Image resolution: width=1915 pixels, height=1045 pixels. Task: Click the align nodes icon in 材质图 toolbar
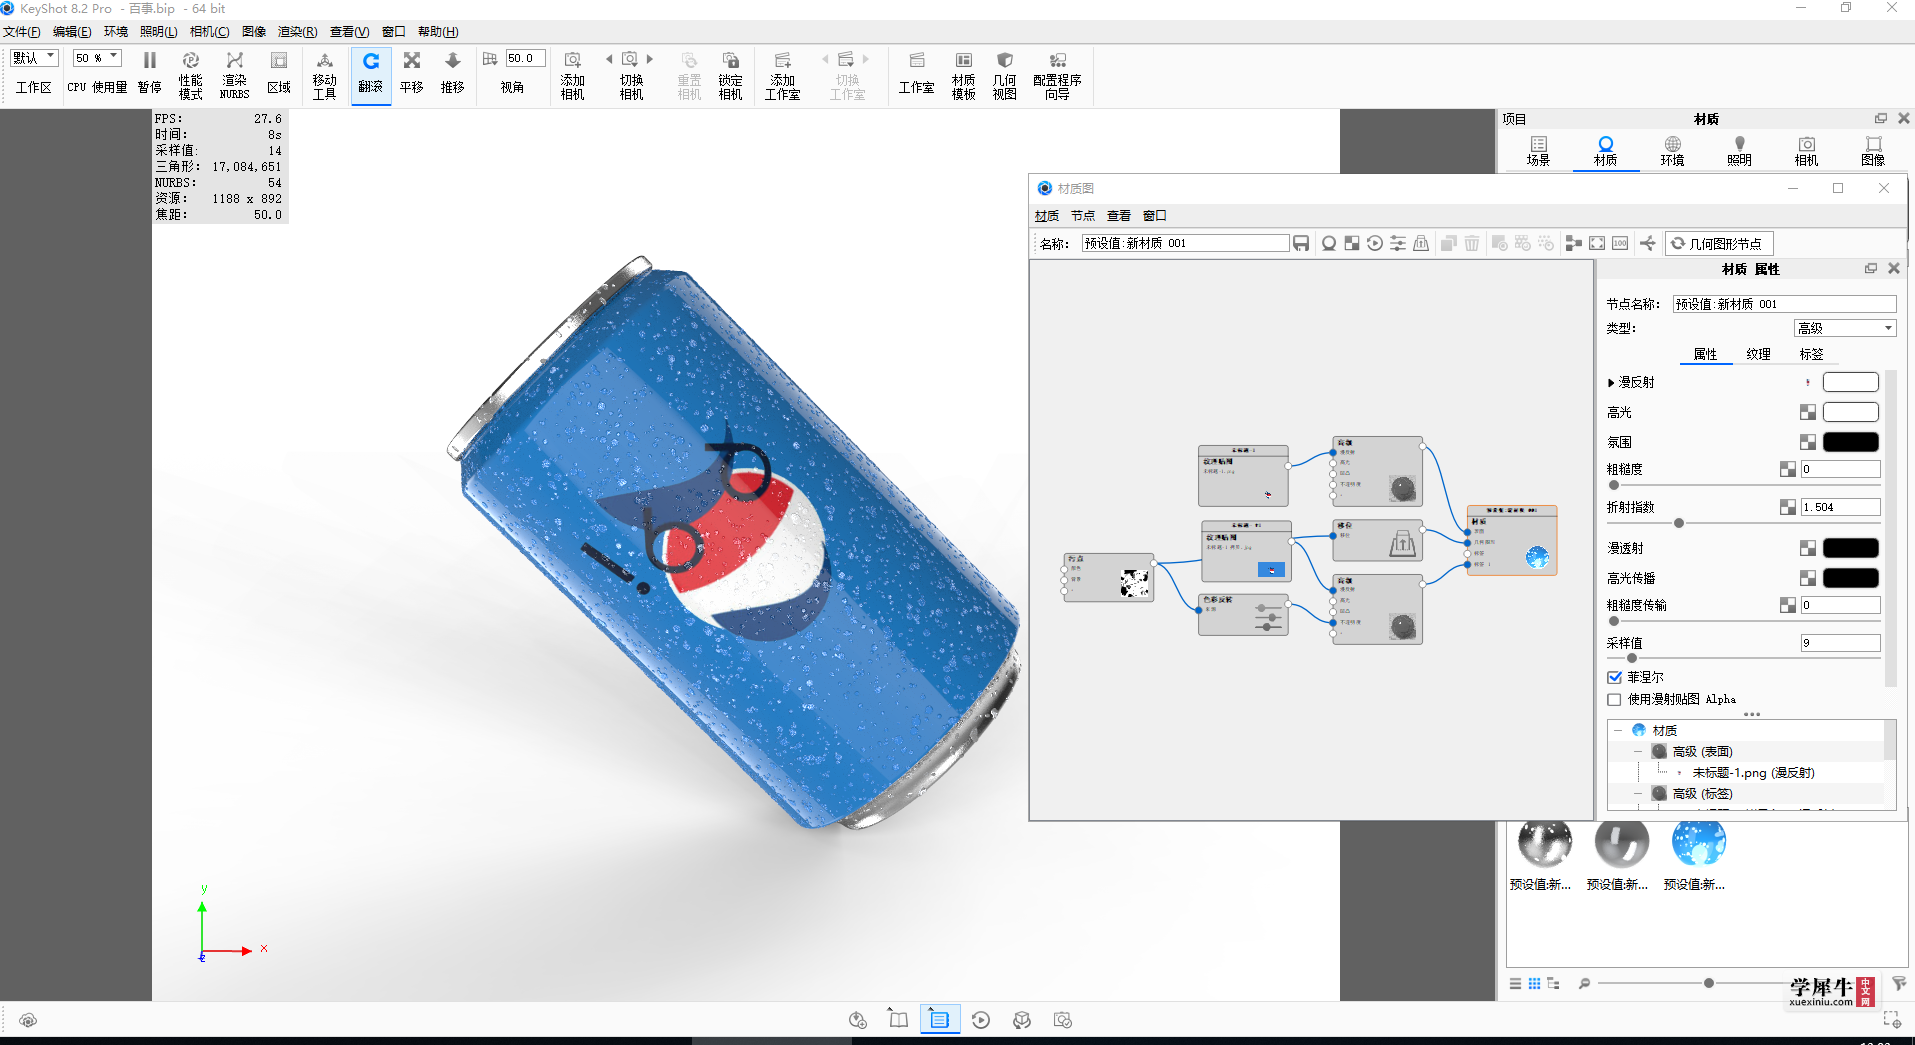[x=1573, y=243]
